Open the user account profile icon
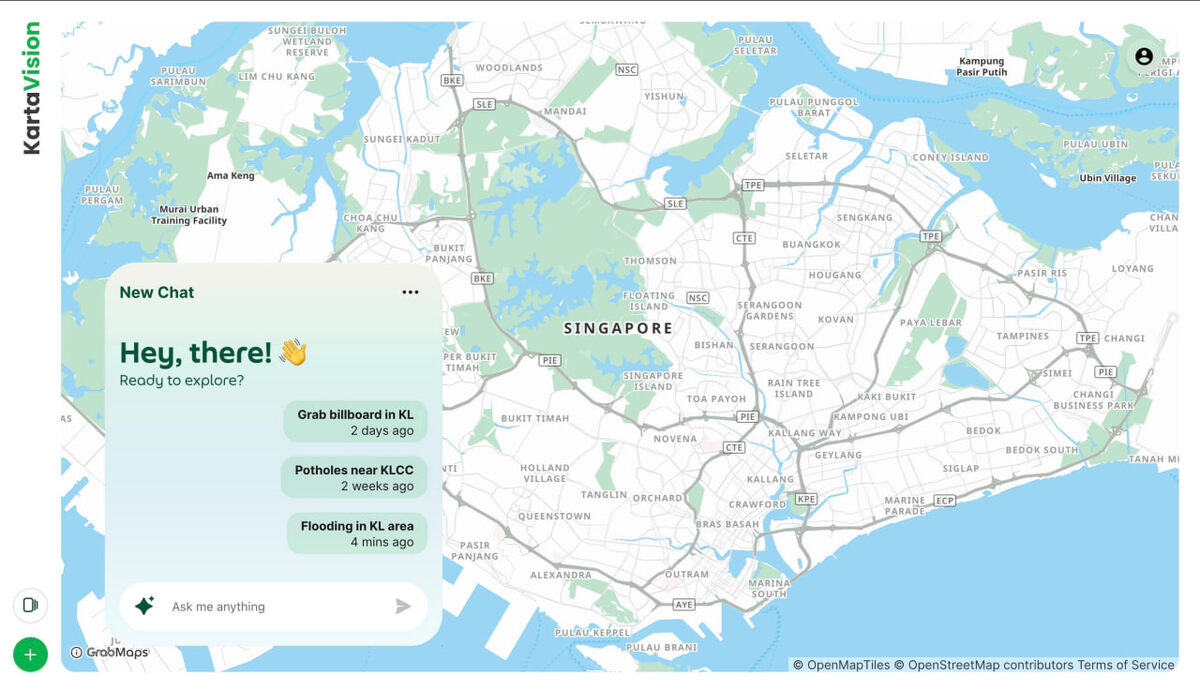 pos(1144,56)
